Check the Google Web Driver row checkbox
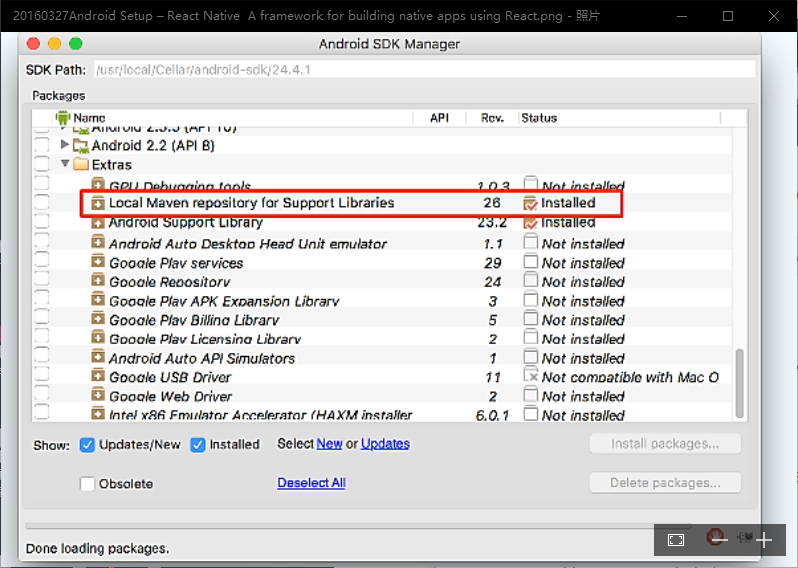 (42, 393)
